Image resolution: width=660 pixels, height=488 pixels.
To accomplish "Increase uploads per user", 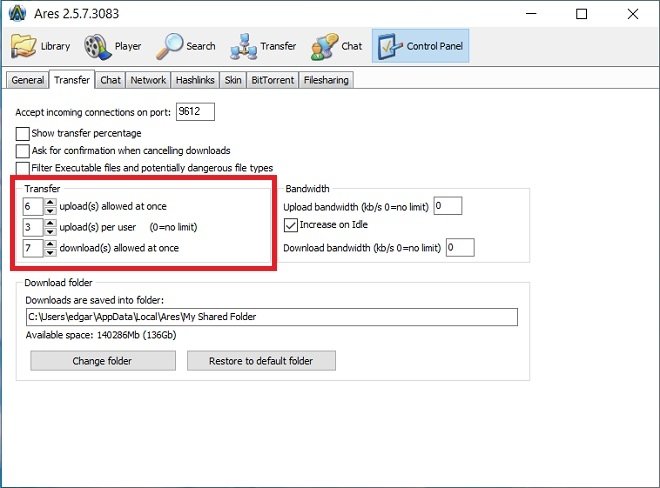I will (50, 223).
